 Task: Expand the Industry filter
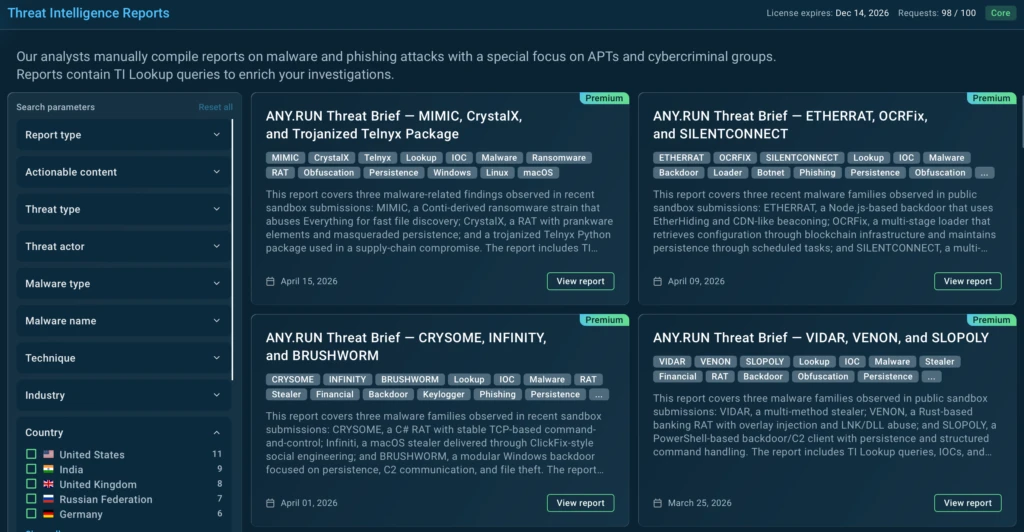[x=123, y=396]
